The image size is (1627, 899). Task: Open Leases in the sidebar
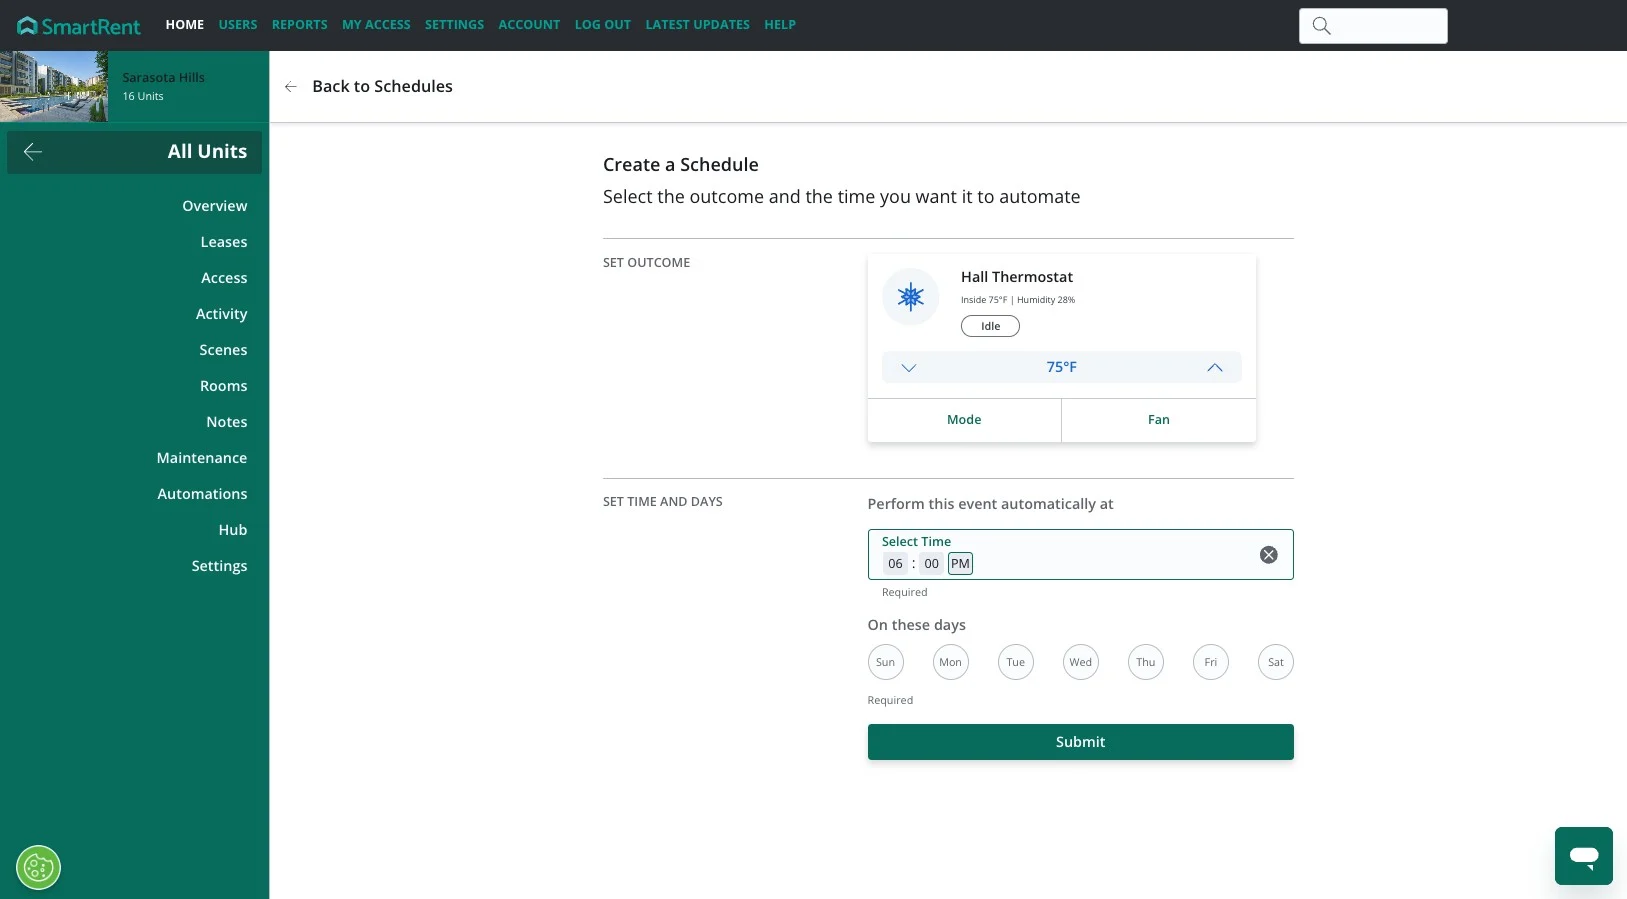223,242
